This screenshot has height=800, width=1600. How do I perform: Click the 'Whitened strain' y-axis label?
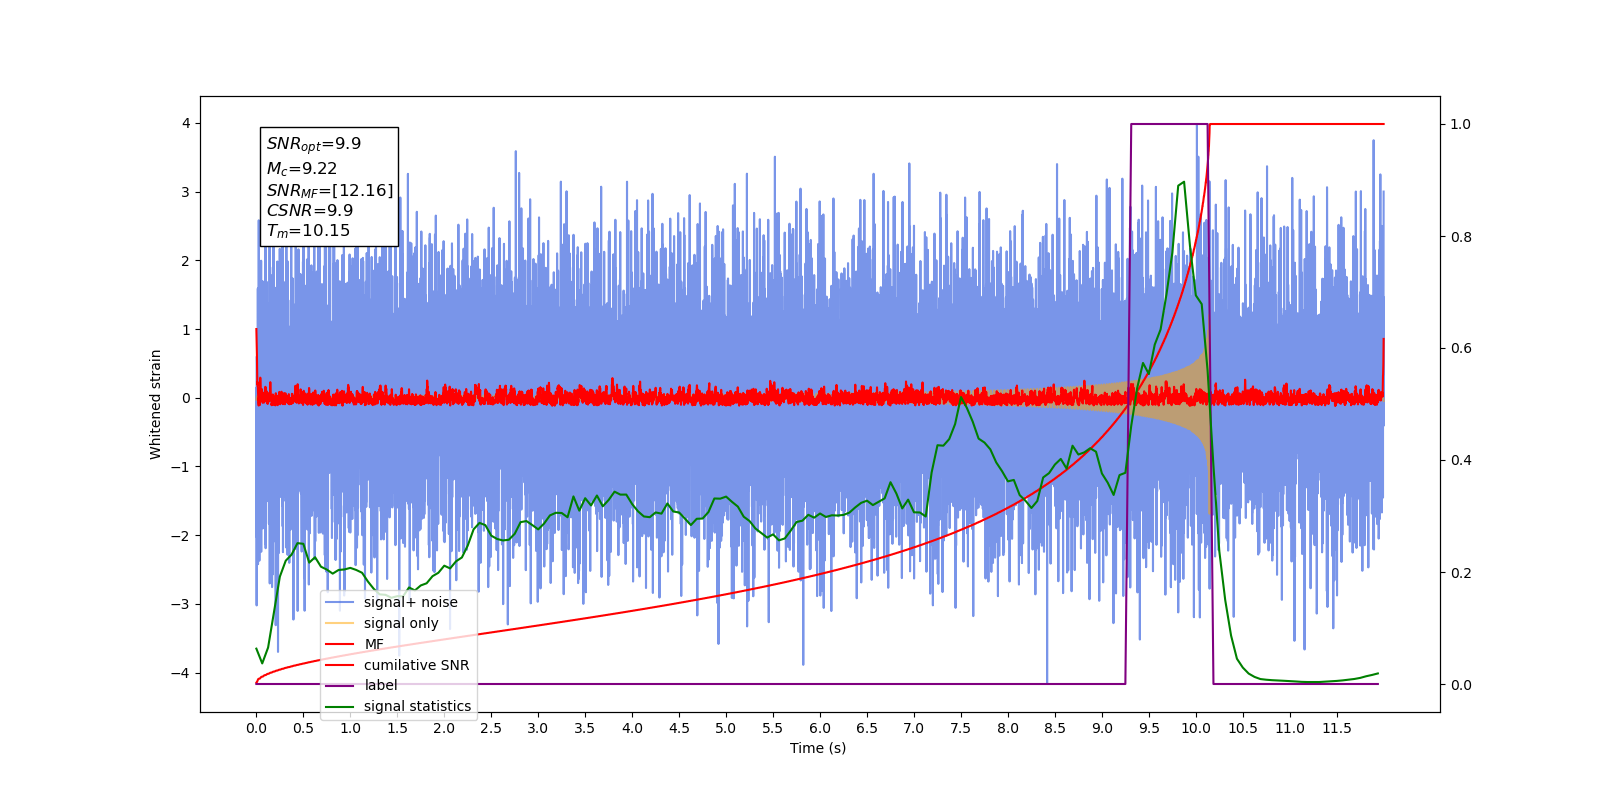(x=155, y=404)
